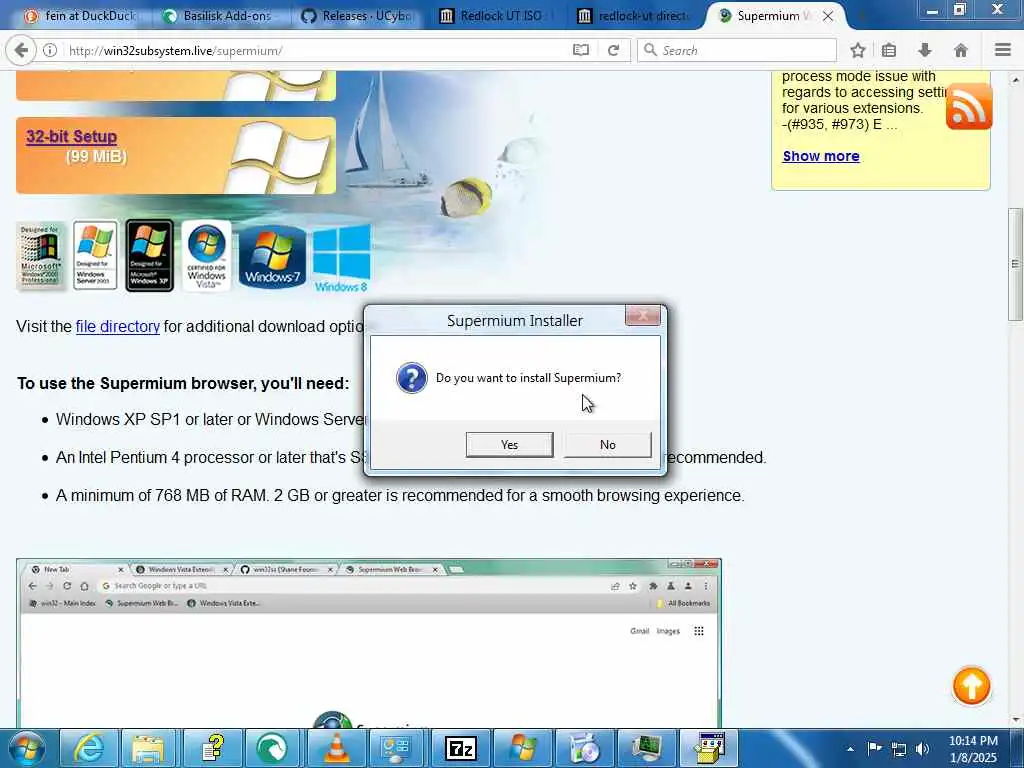This screenshot has height=768, width=1024.
Task: Open the installer taskbar icon
Action: 709,748
